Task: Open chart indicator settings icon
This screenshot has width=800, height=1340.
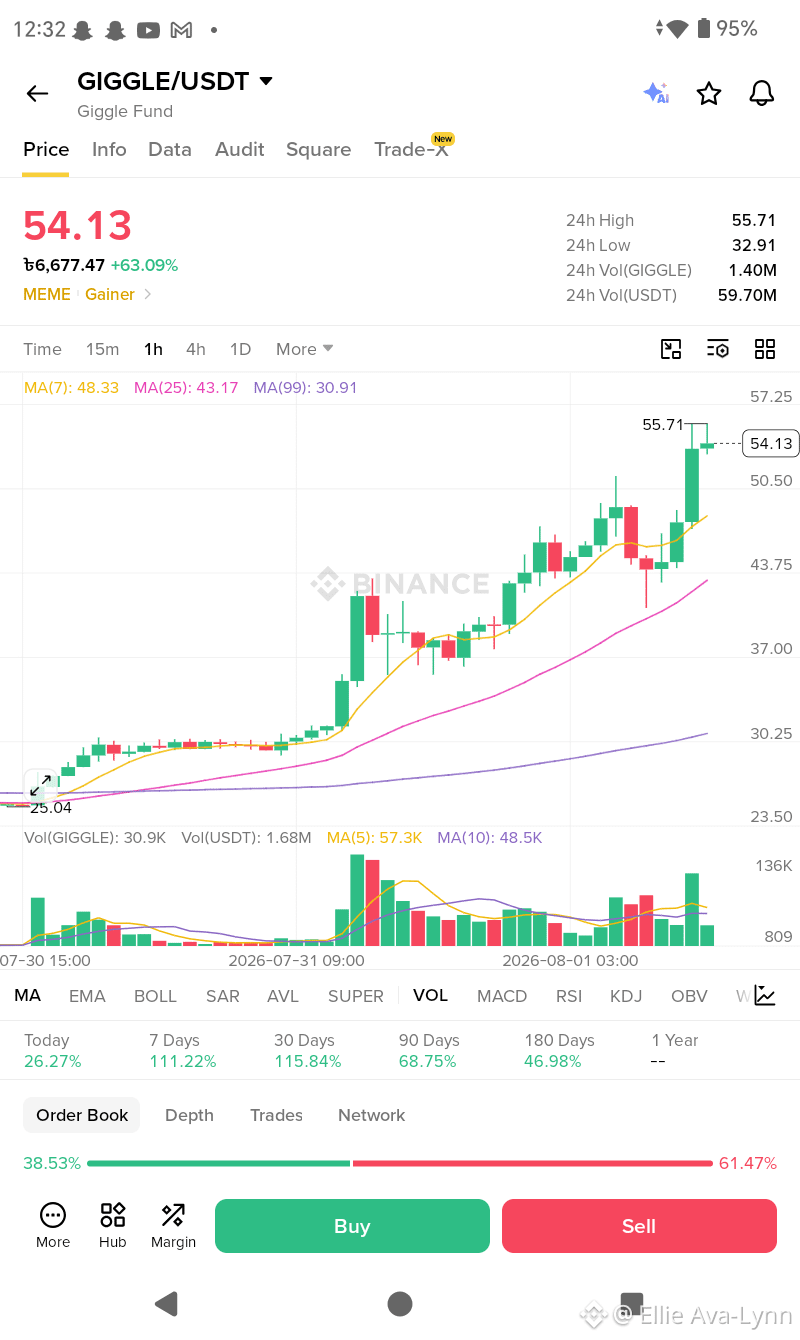Action: click(718, 349)
